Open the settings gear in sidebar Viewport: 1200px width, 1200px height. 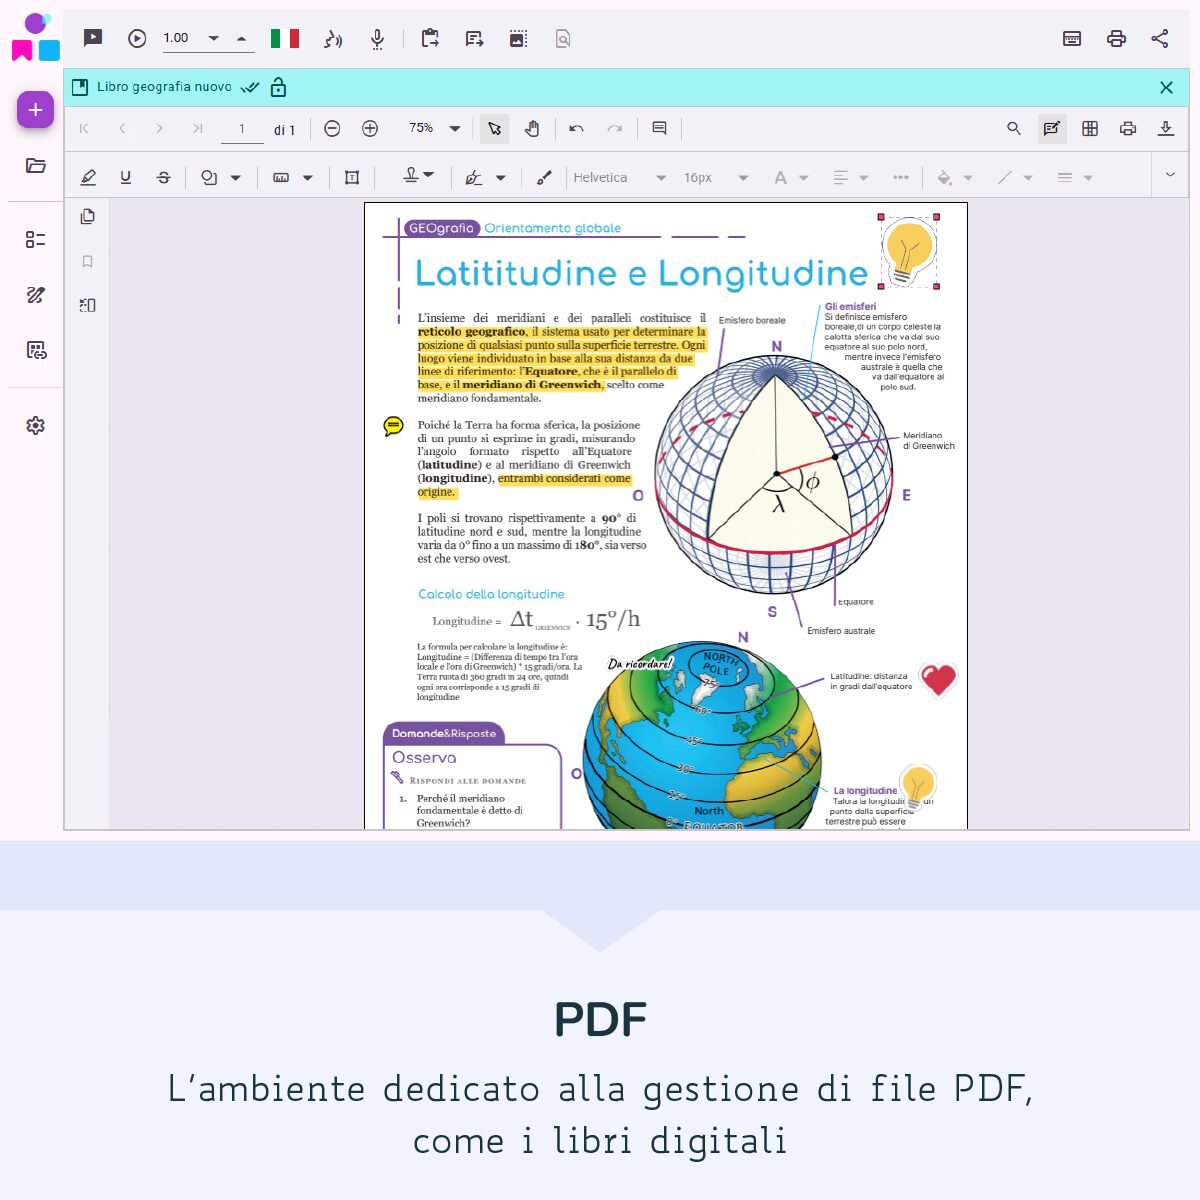[35, 426]
